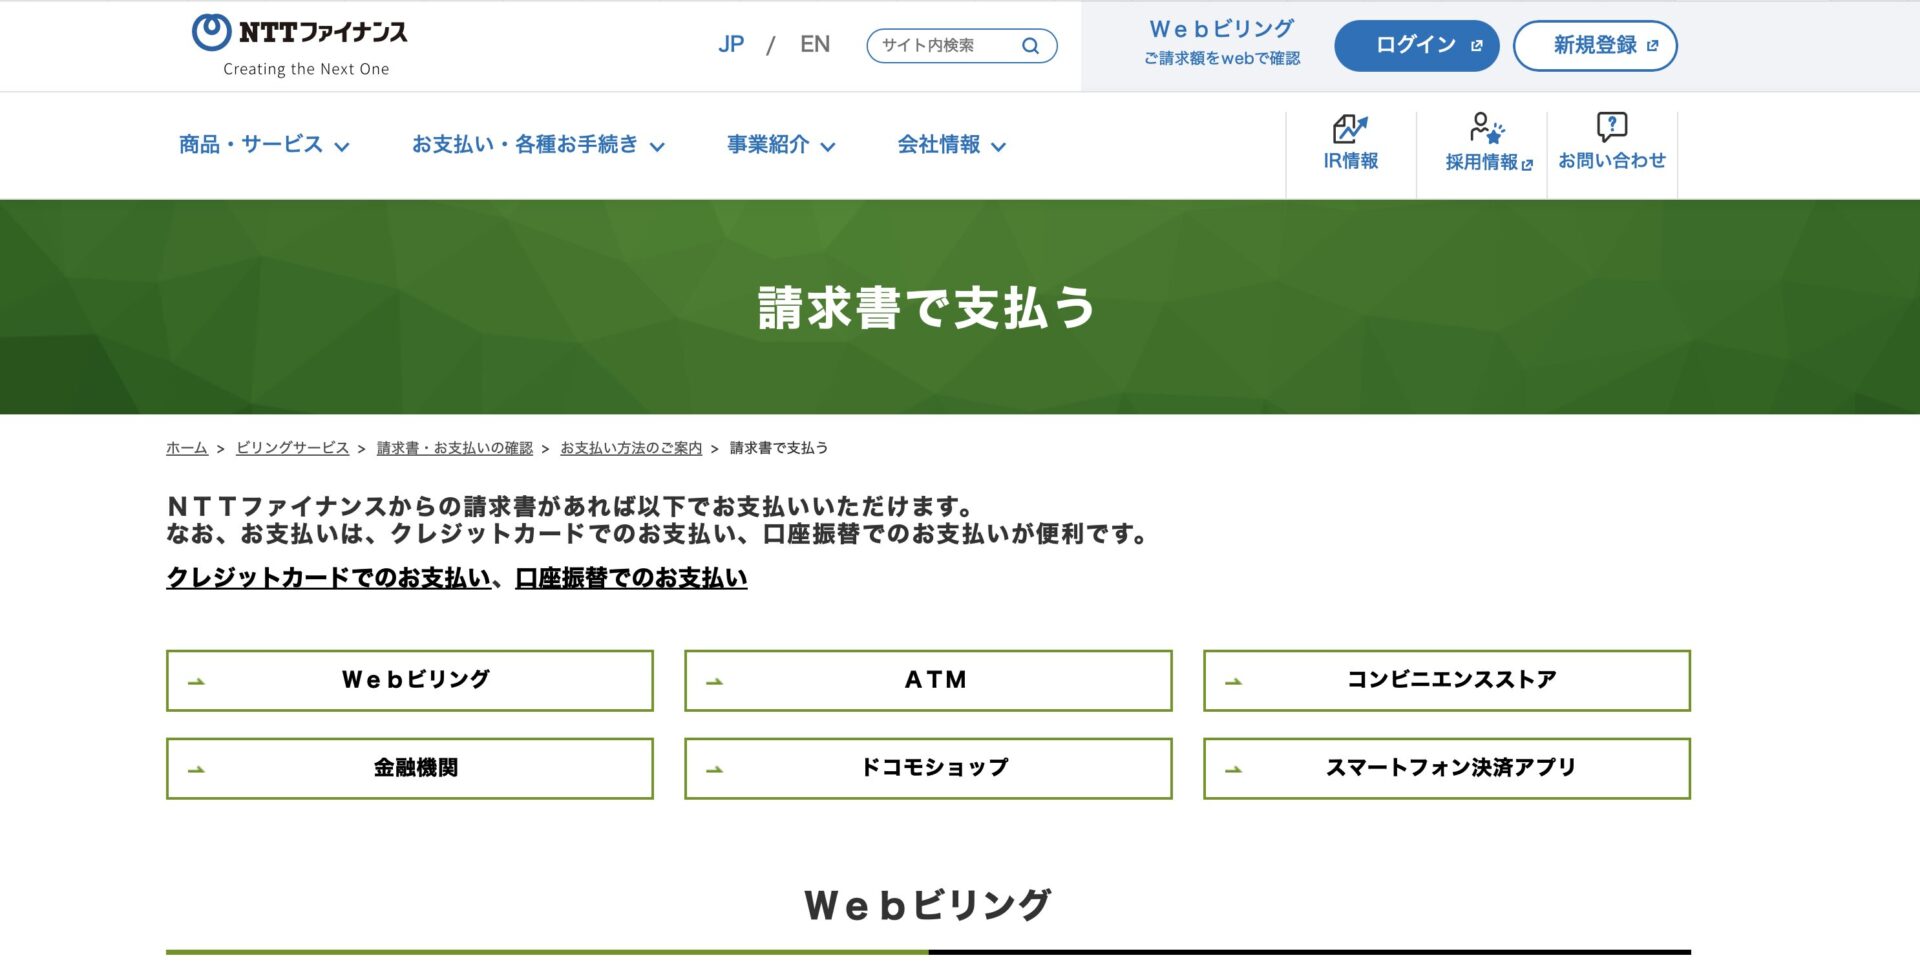The width and height of the screenshot is (1920, 971).
Task: Switch language to EN
Action: tap(815, 44)
